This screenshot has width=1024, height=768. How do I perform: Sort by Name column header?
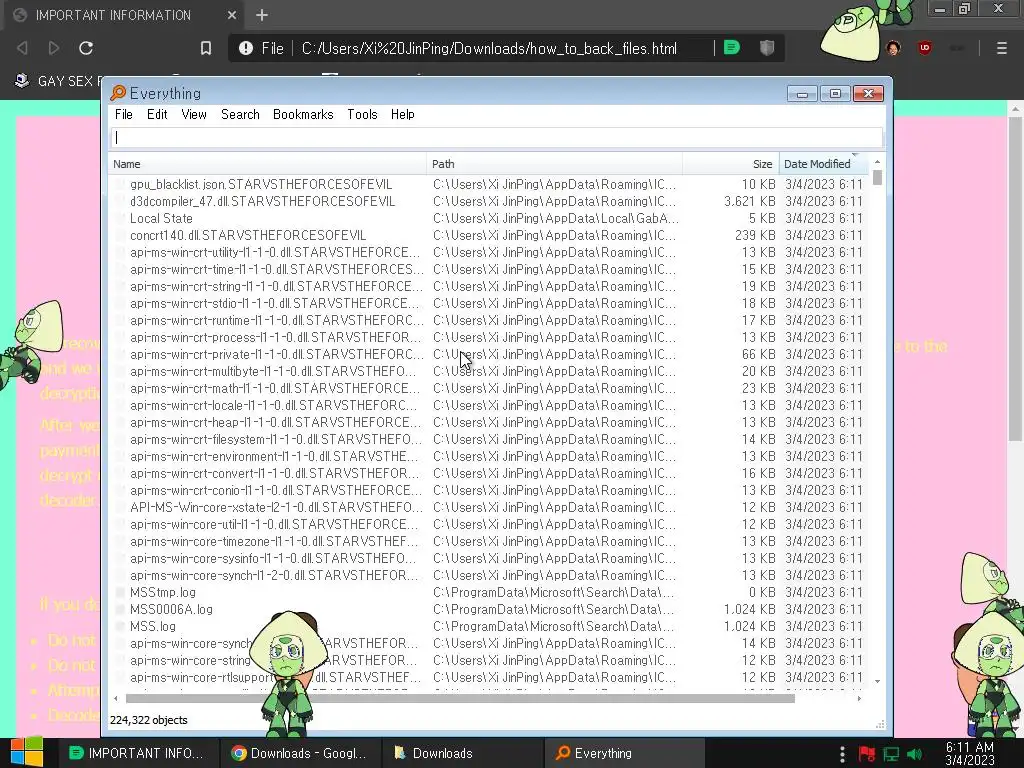[x=267, y=164]
